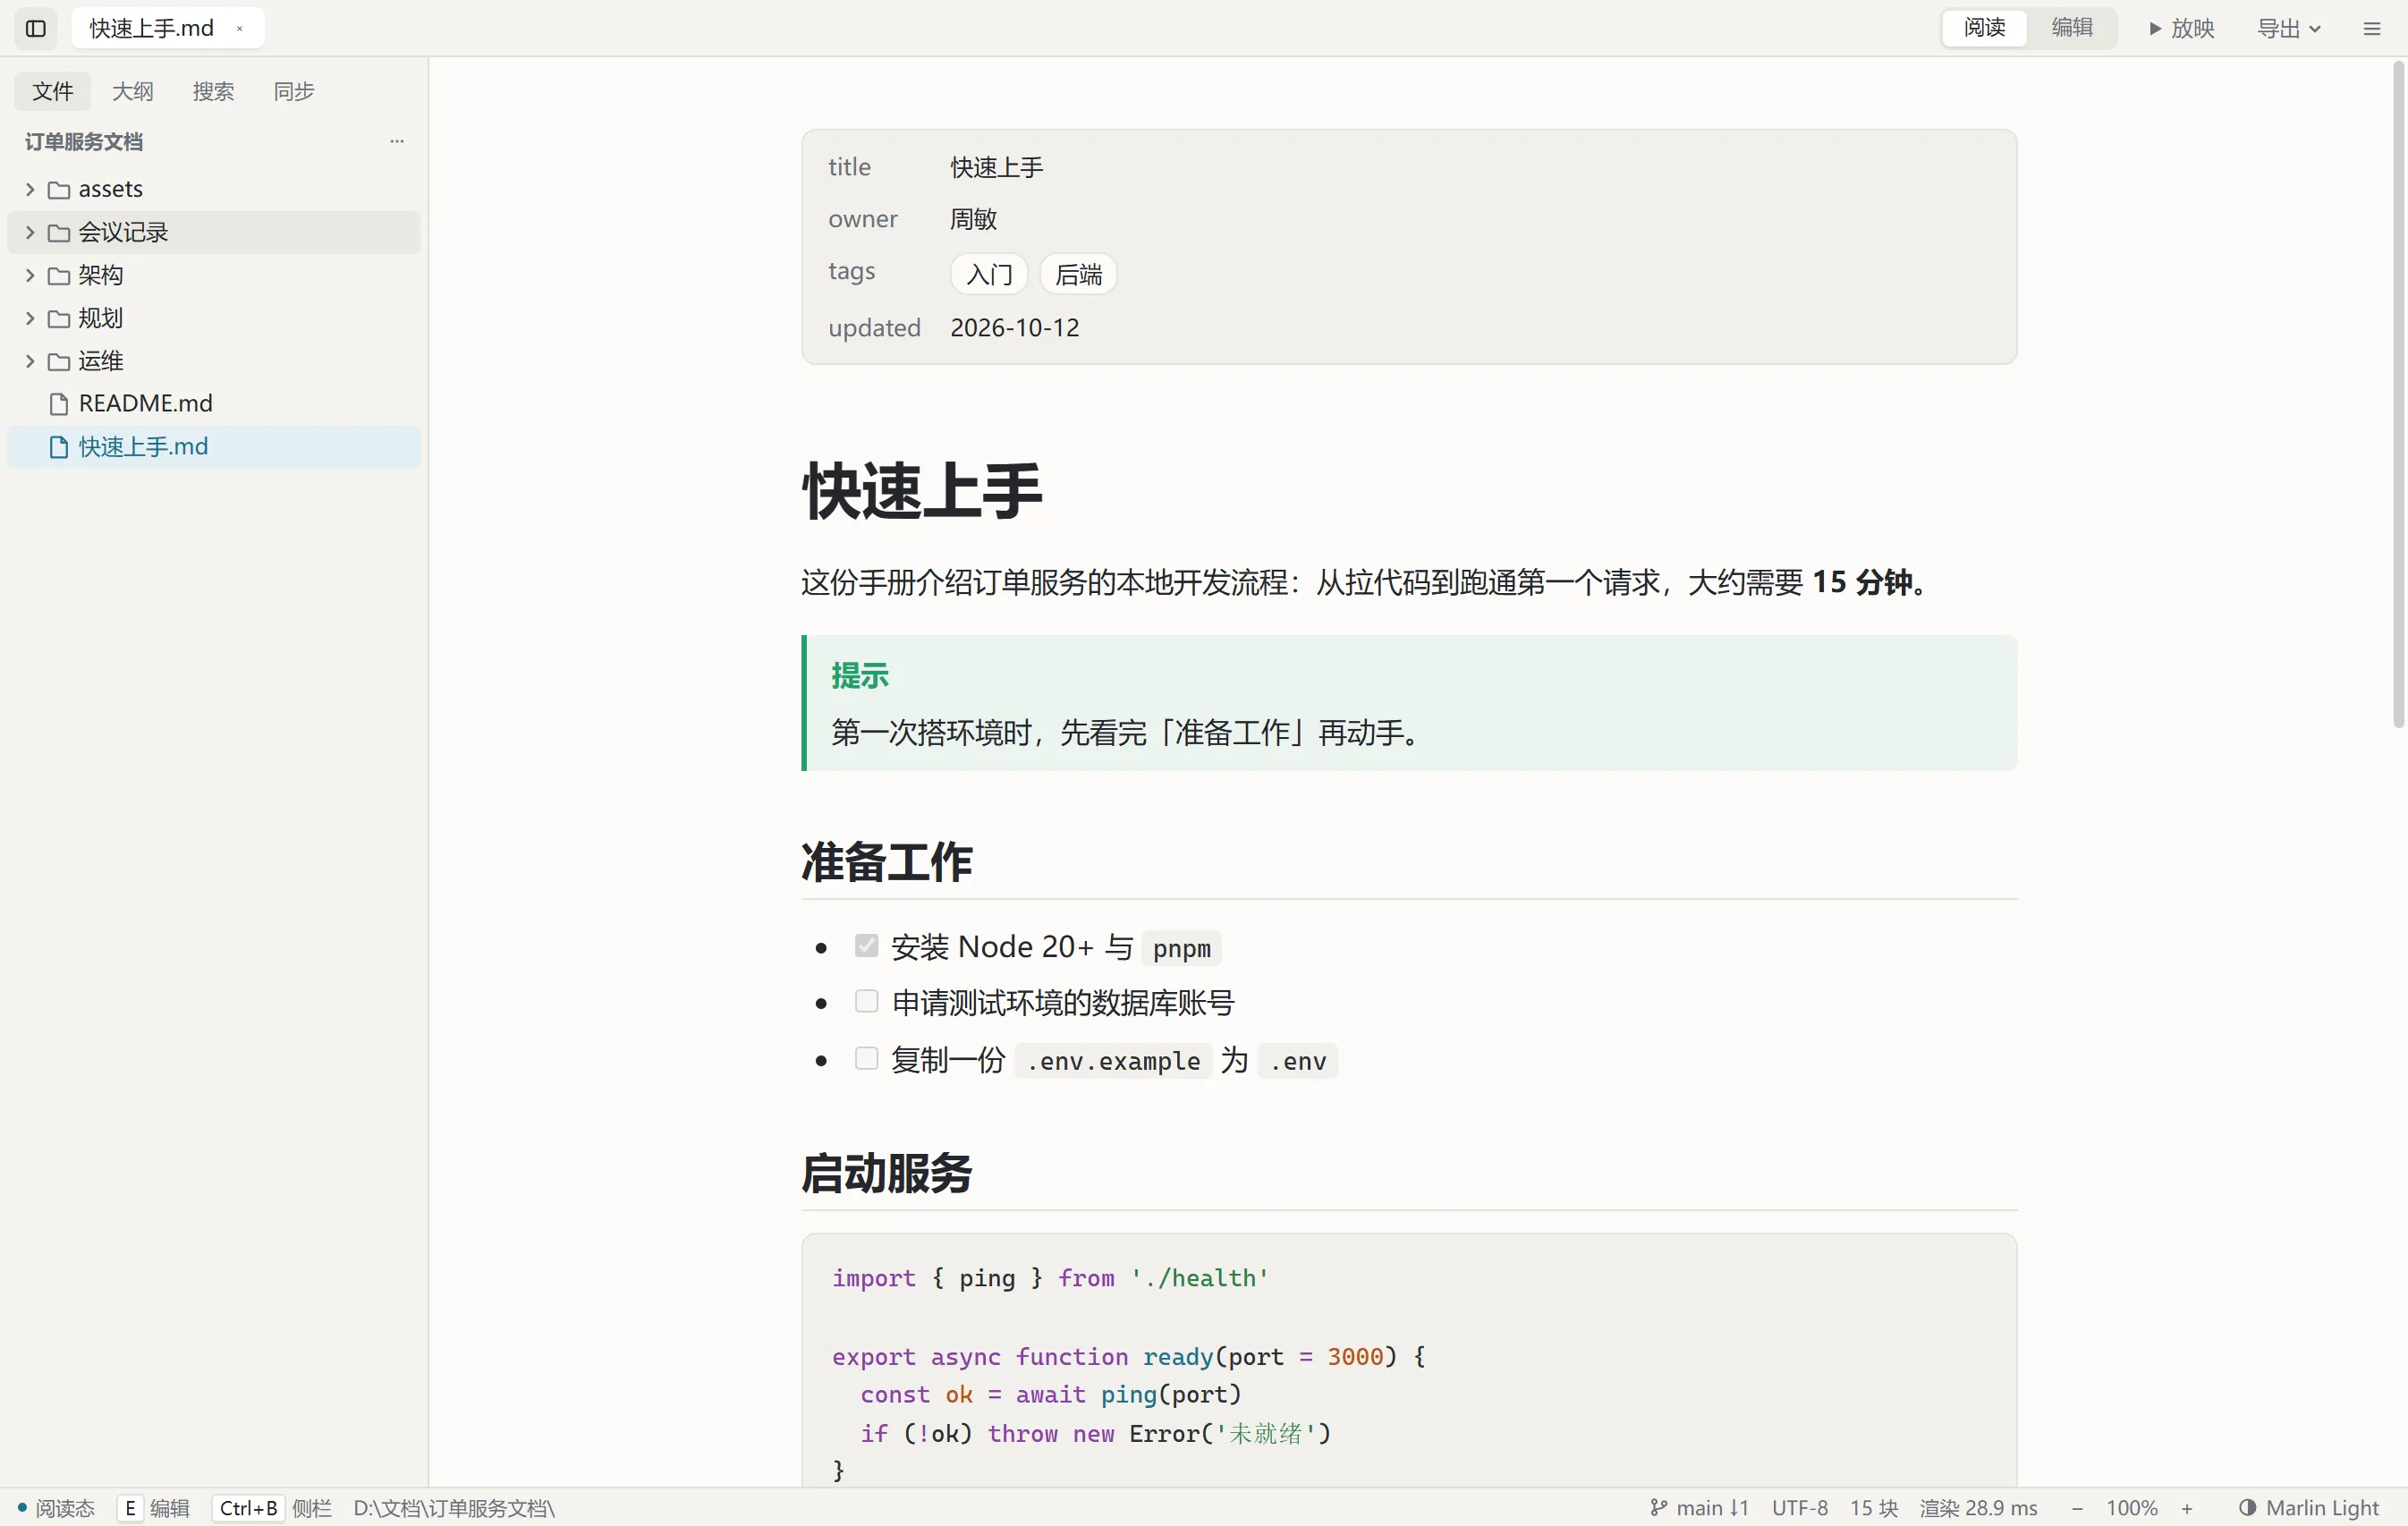This screenshot has width=2408, height=1526.
Task: Check 申请测试环境的数据库账号 checkbox
Action: click(x=866, y=1001)
